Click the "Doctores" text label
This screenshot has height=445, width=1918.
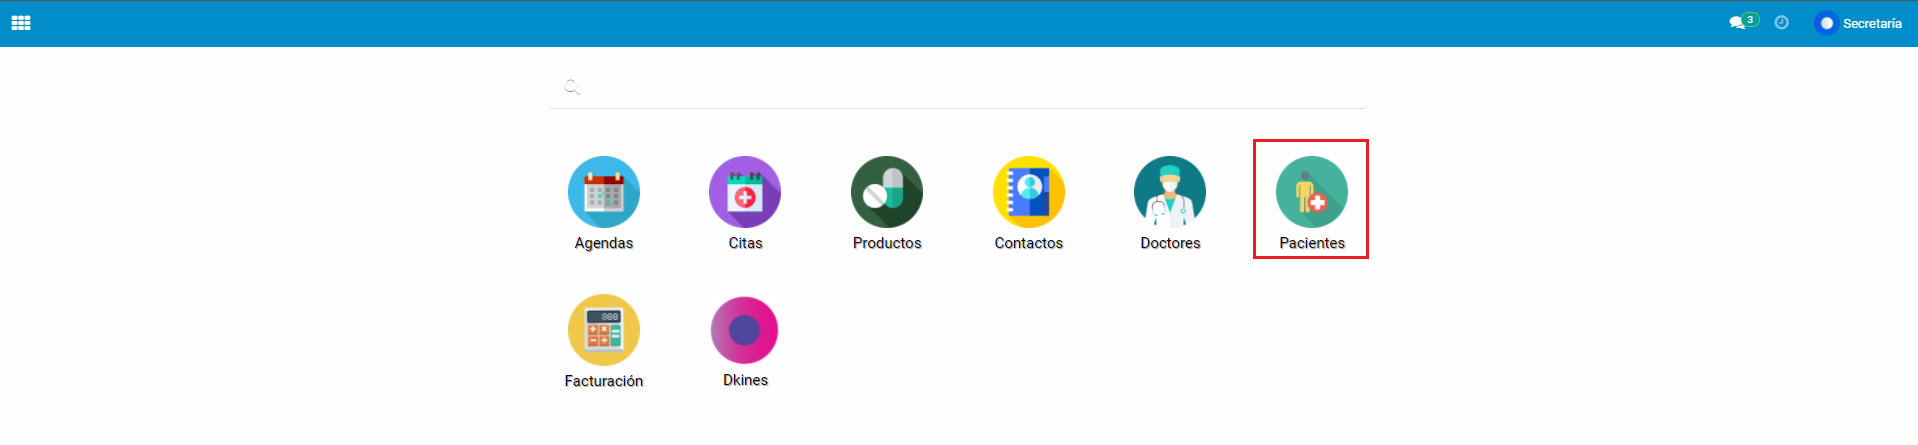coord(1170,243)
